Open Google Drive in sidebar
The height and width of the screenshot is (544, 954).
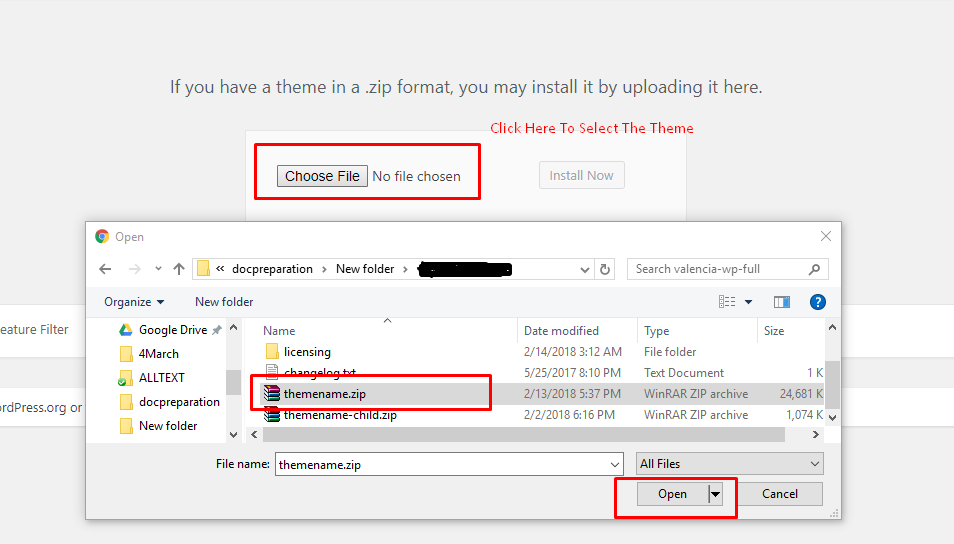coord(172,330)
